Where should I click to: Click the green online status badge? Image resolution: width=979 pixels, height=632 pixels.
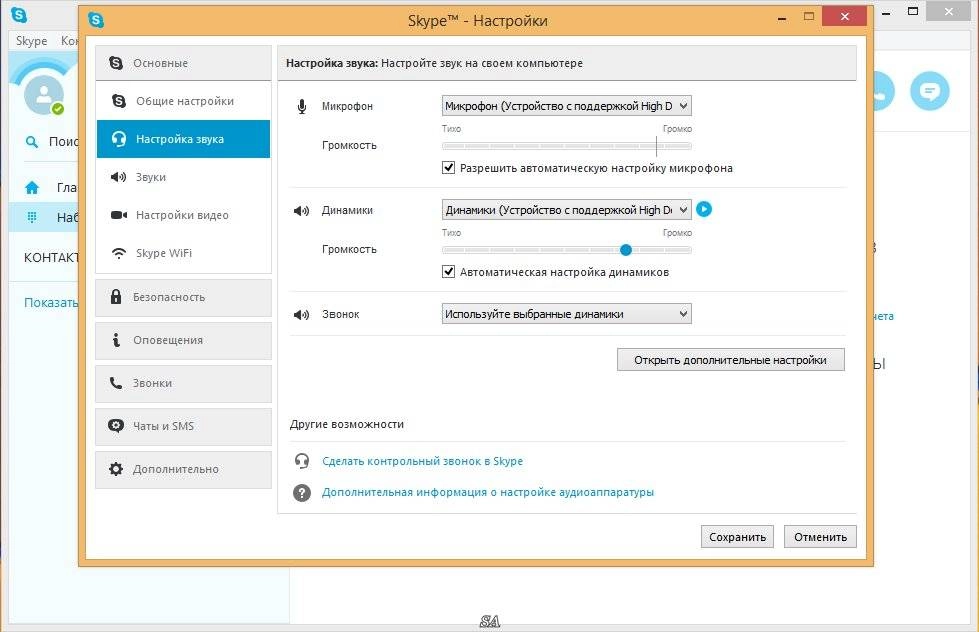(x=58, y=109)
